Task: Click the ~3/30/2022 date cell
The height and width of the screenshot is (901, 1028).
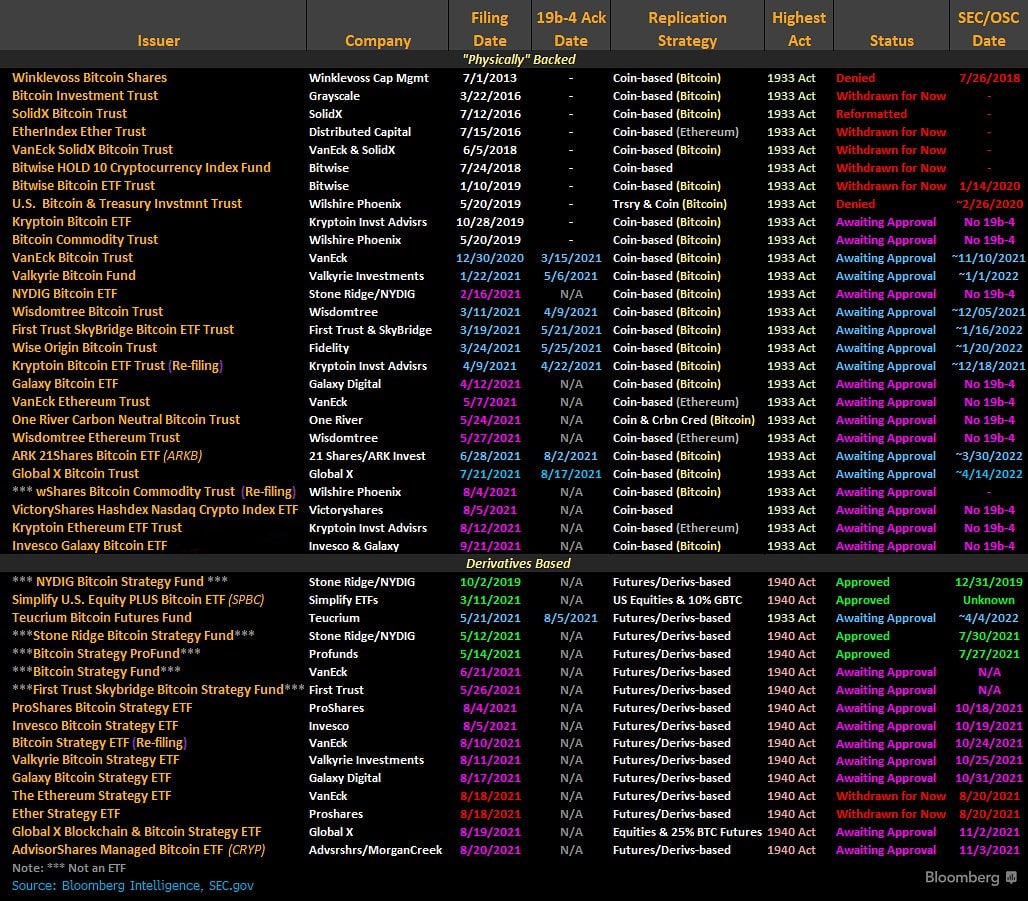Action: [x=989, y=456]
